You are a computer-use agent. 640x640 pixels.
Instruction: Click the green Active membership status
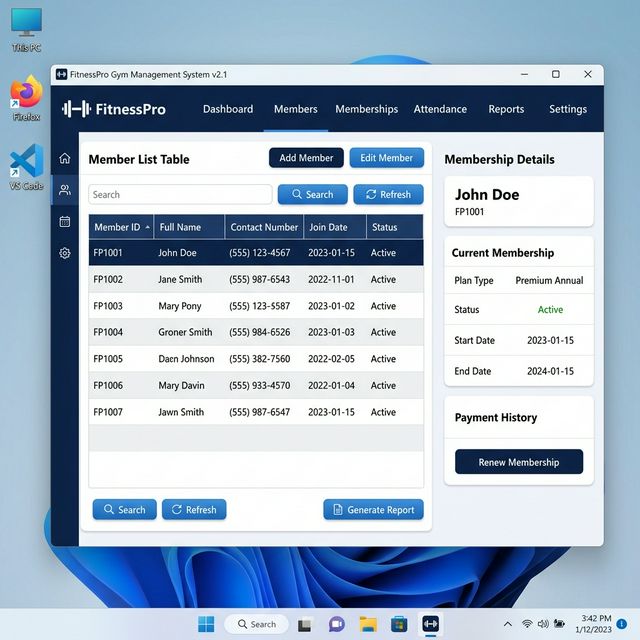point(550,309)
